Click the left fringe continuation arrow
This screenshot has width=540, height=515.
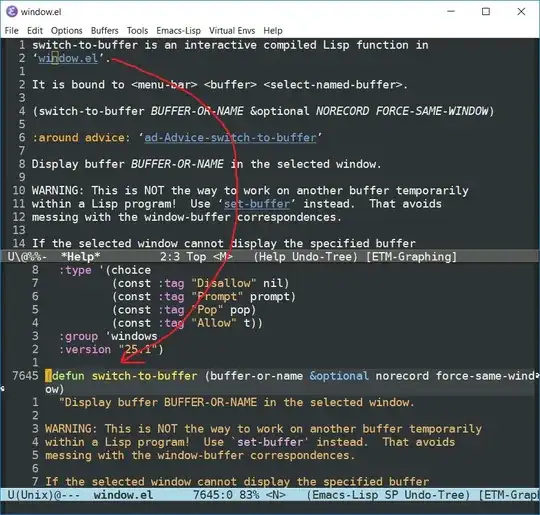click(x=2, y=389)
